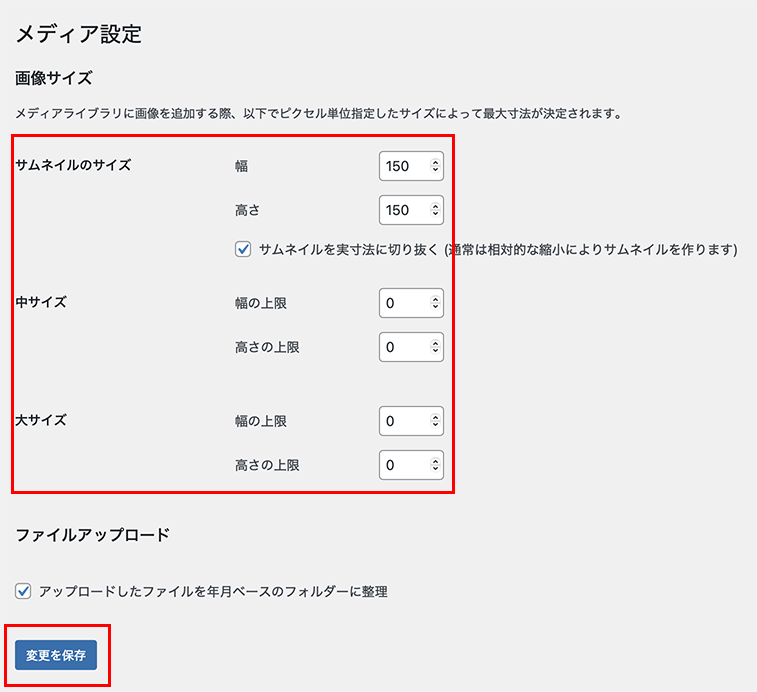Image resolution: width=757 pixels, height=692 pixels.
Task: Decrease 中サイズ 幅の上限 using the down arrow
Action: click(435, 308)
